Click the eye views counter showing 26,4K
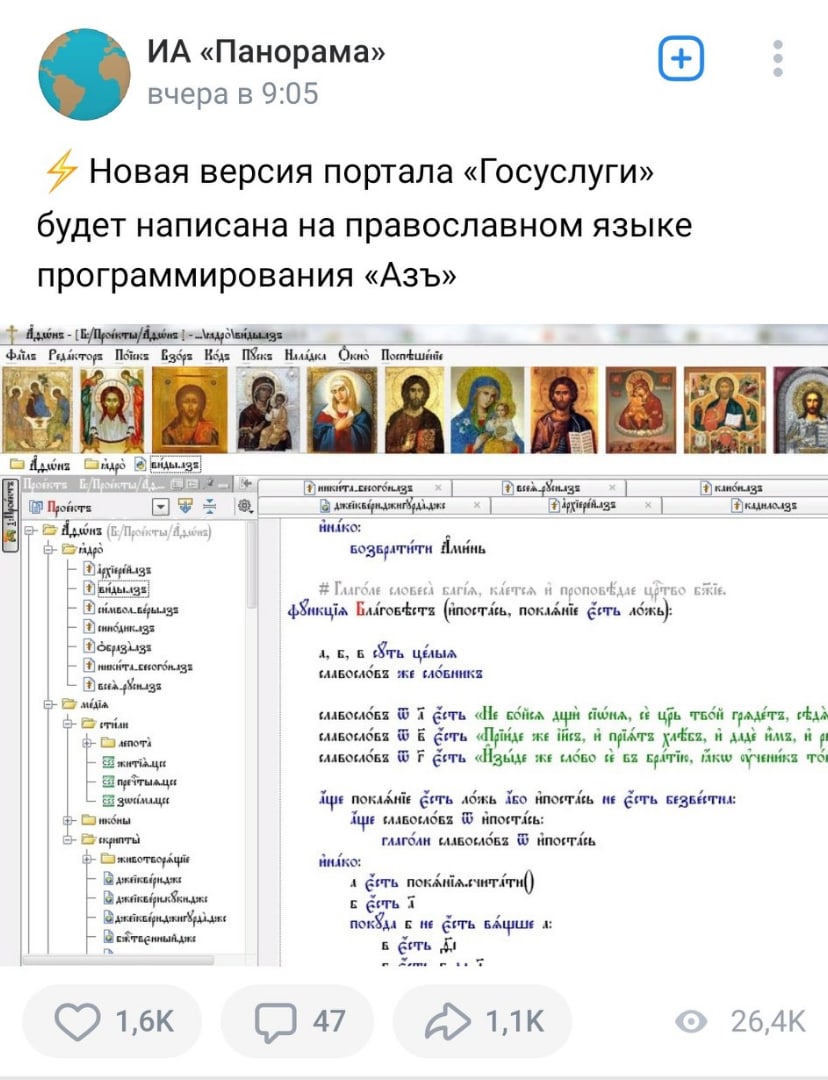 (x=740, y=1021)
